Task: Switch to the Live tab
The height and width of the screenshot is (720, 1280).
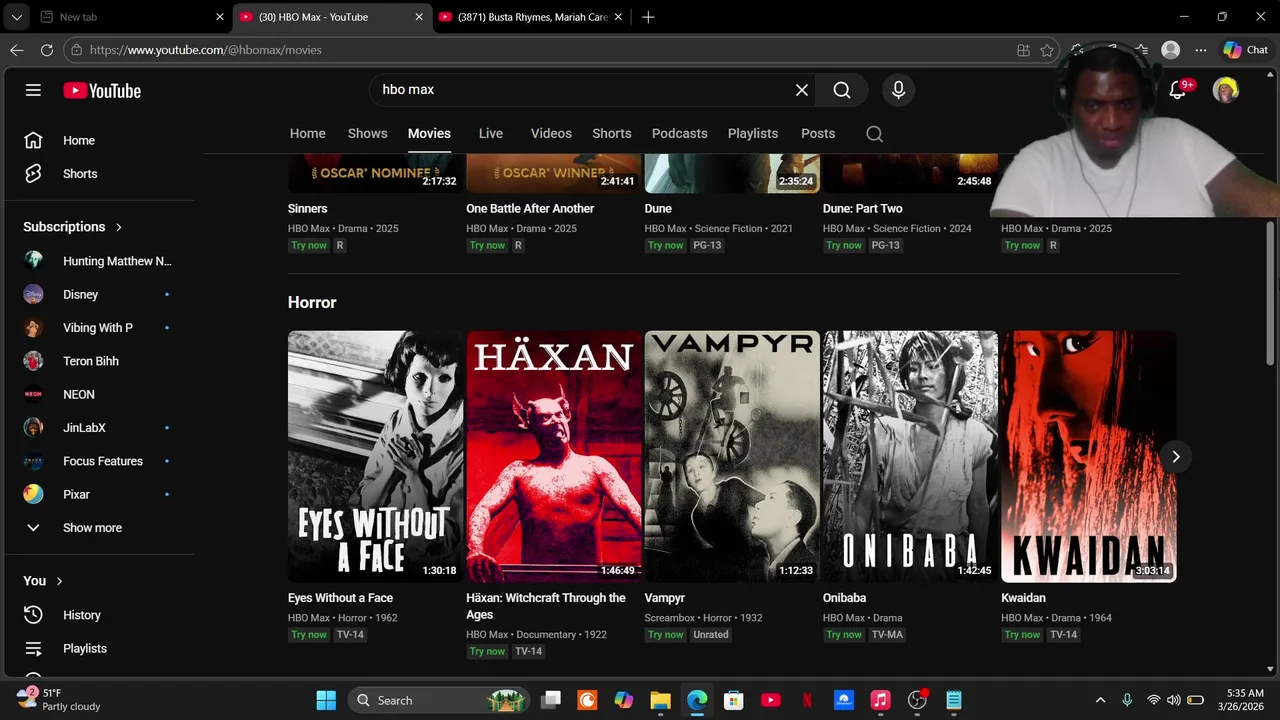Action: pos(491,133)
